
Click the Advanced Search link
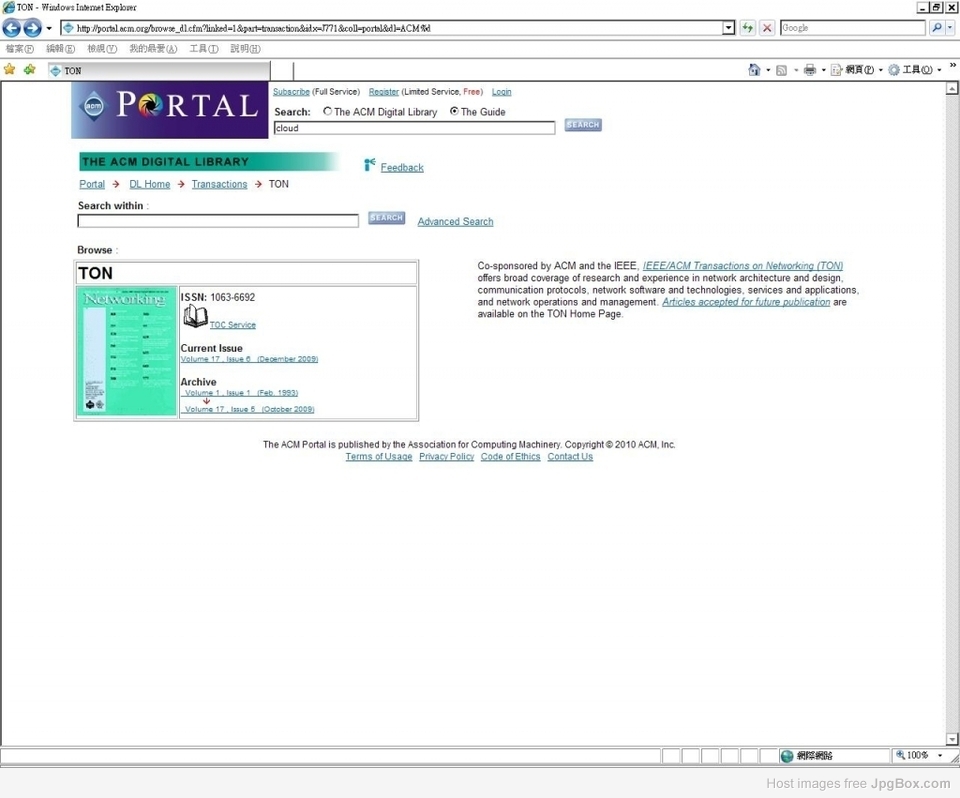click(x=455, y=222)
